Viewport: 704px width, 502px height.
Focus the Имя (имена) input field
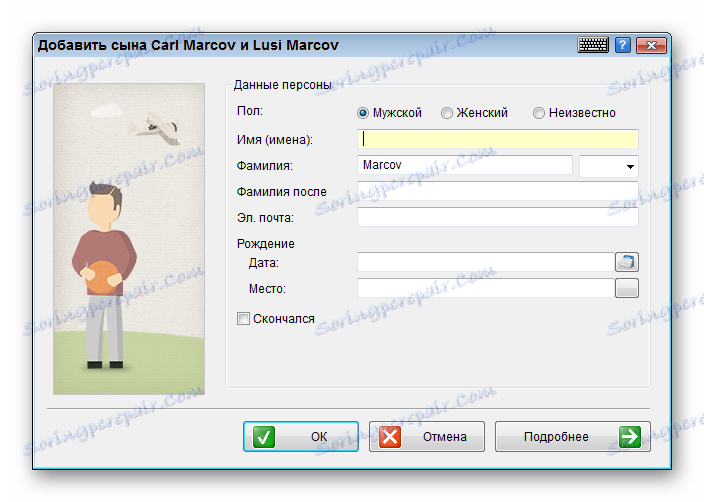497,139
